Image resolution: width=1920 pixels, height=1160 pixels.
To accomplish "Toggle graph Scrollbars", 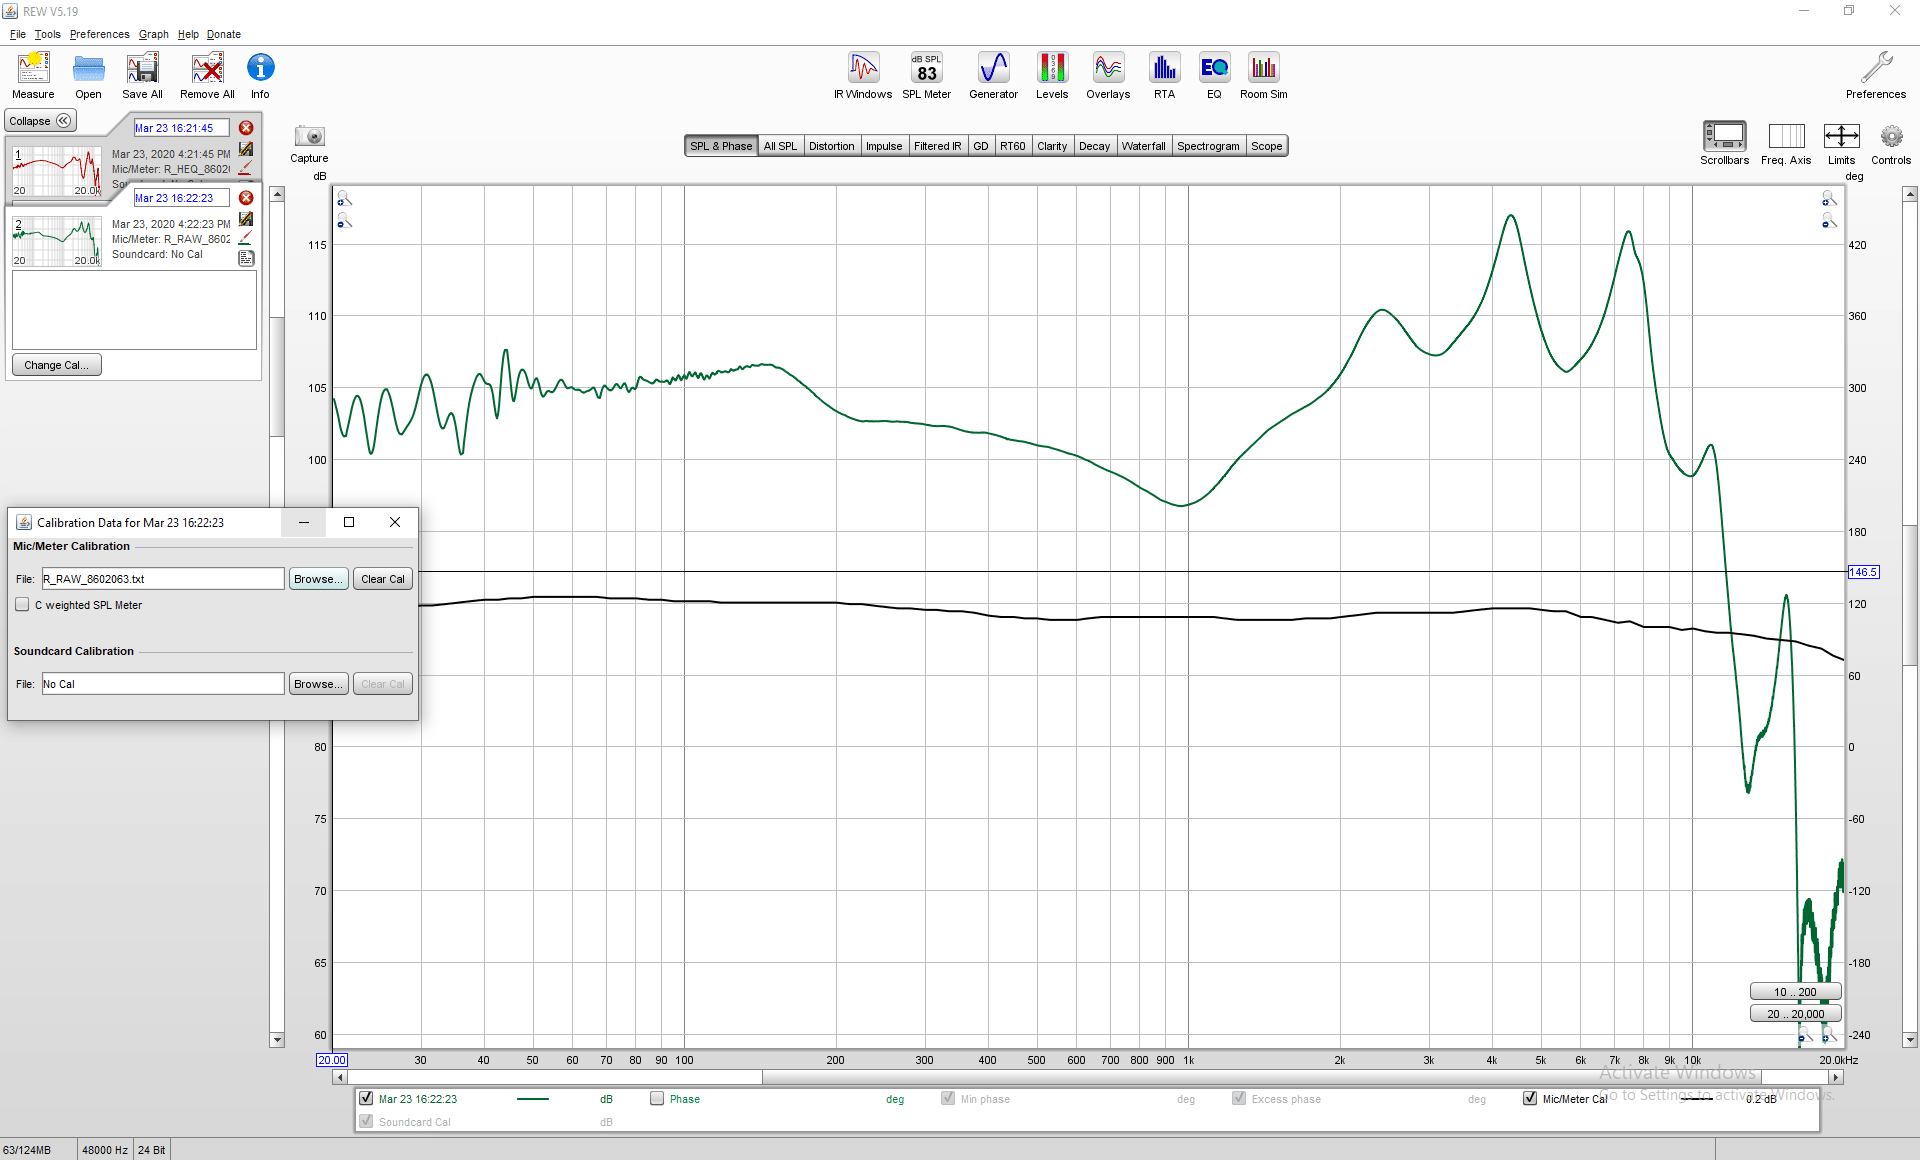I will pyautogui.click(x=1725, y=143).
